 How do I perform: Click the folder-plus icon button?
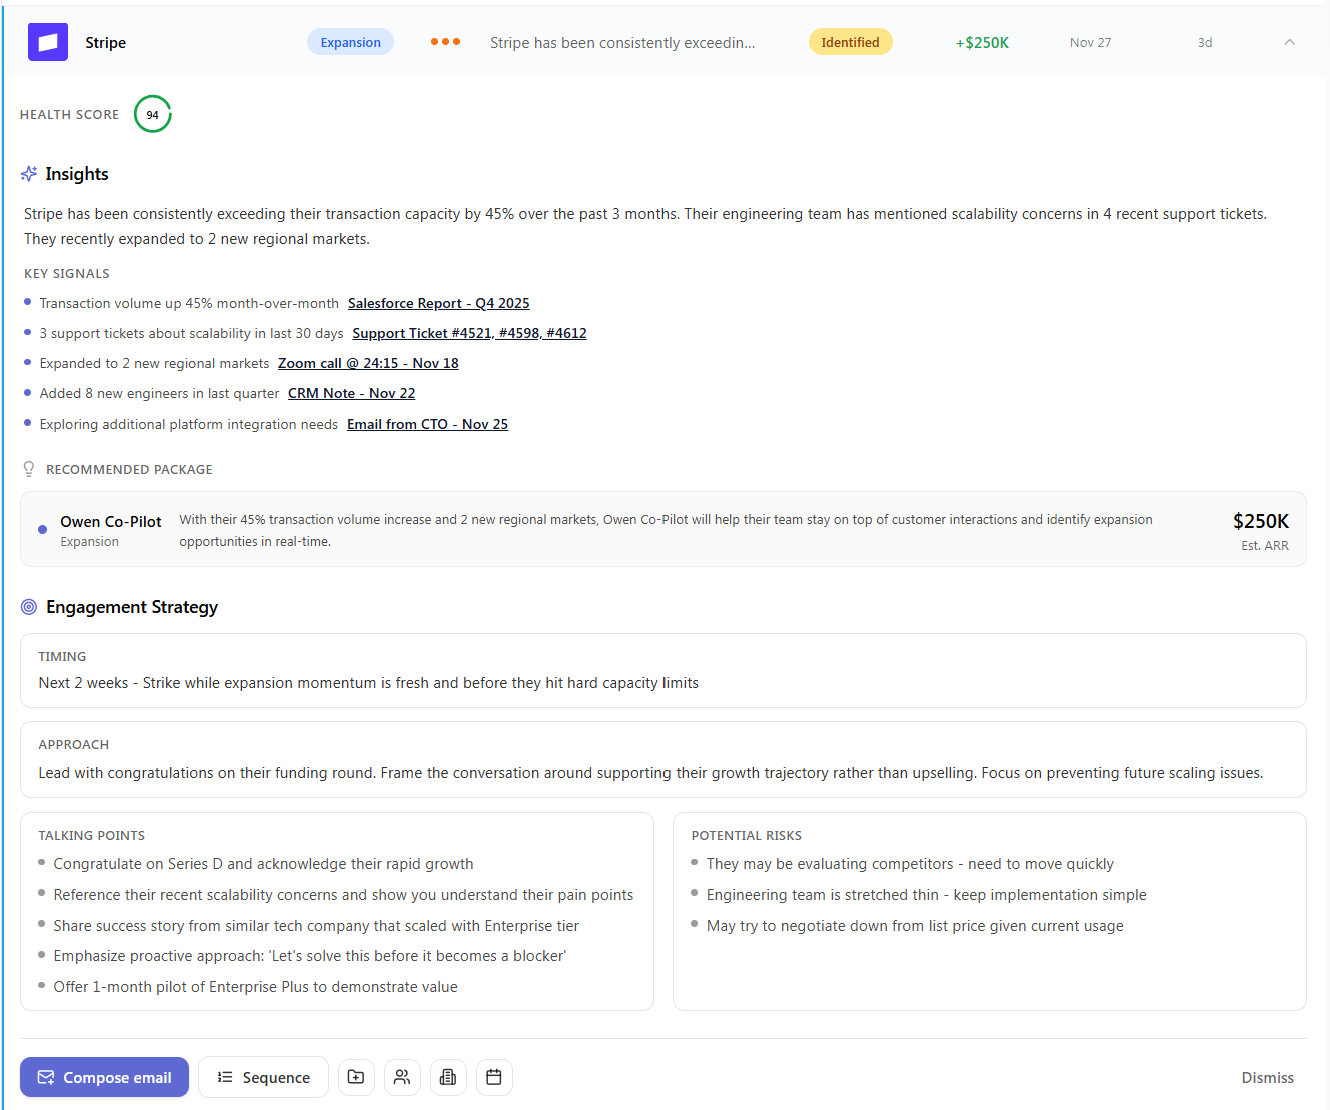pyautogui.click(x=356, y=1077)
